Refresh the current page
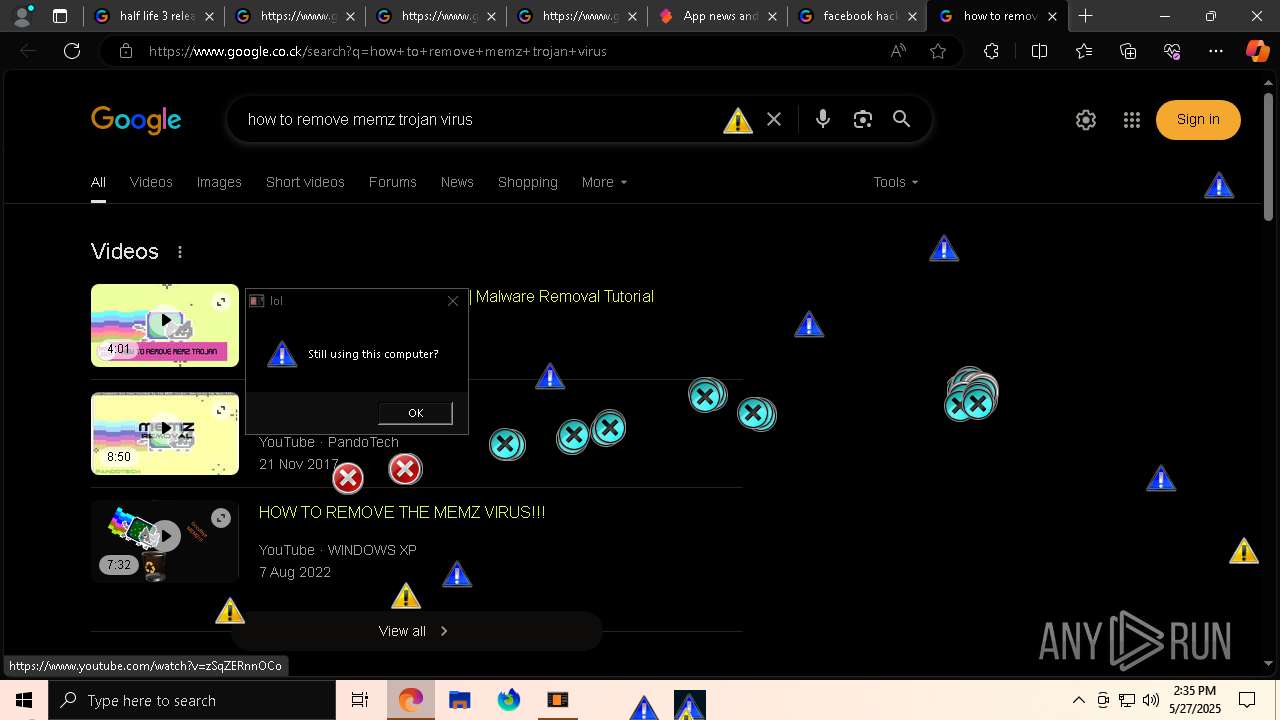The width and height of the screenshot is (1280, 720). click(x=72, y=51)
